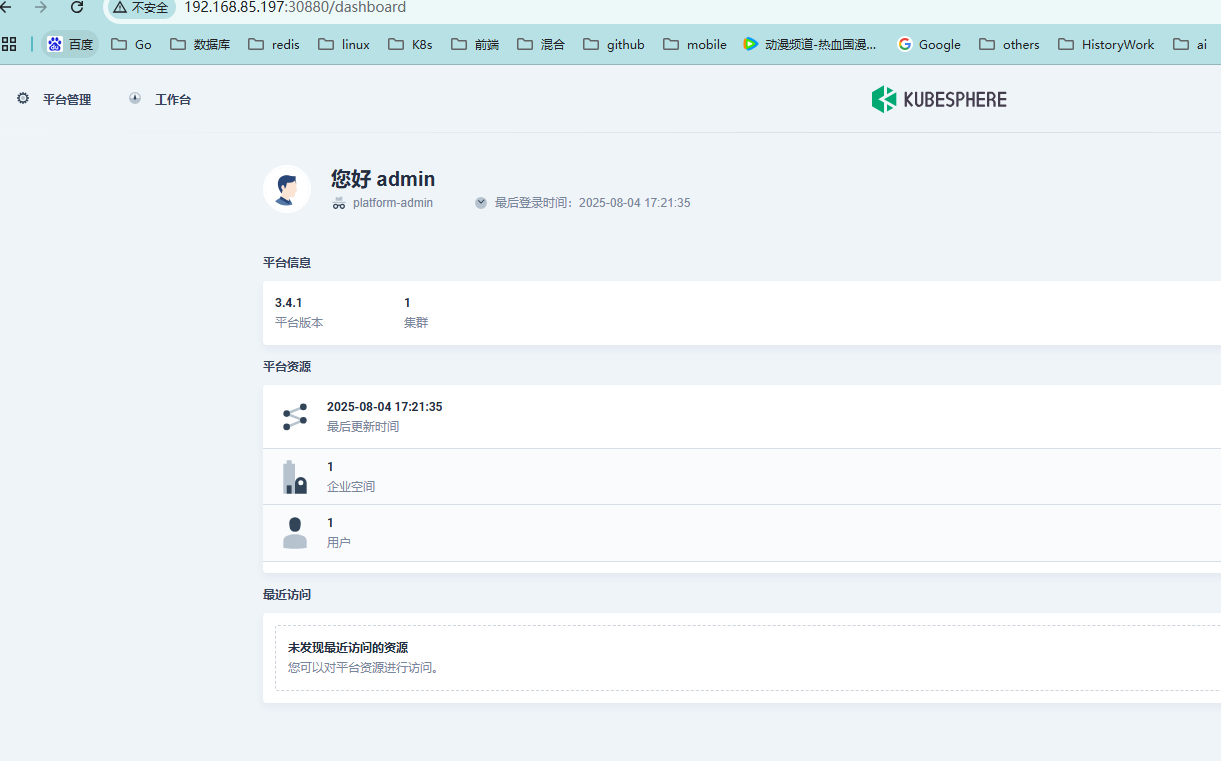This screenshot has height=761, width=1221.
Task: Open the HistoryWork bookmarks folder
Action: 1106,44
